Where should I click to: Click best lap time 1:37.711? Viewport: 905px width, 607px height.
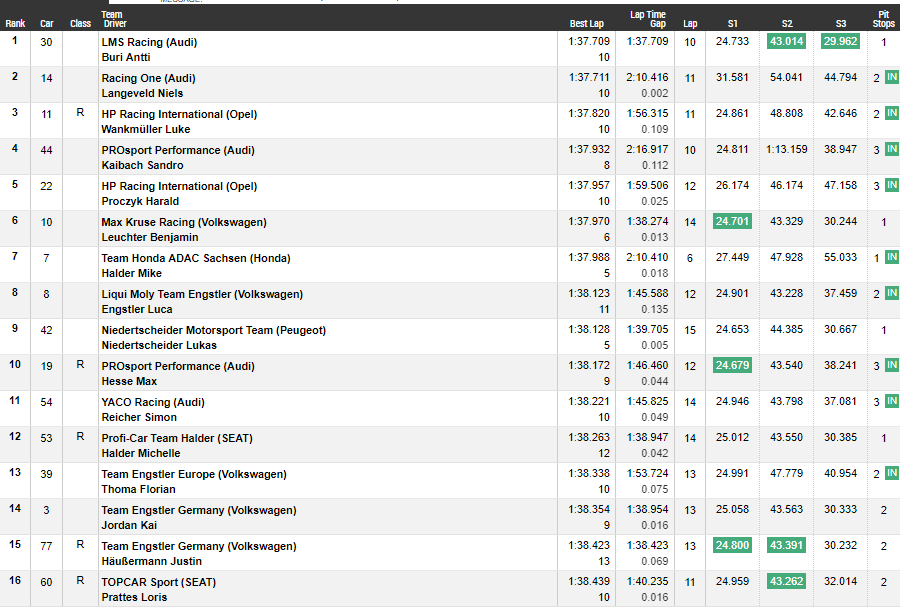589,77
